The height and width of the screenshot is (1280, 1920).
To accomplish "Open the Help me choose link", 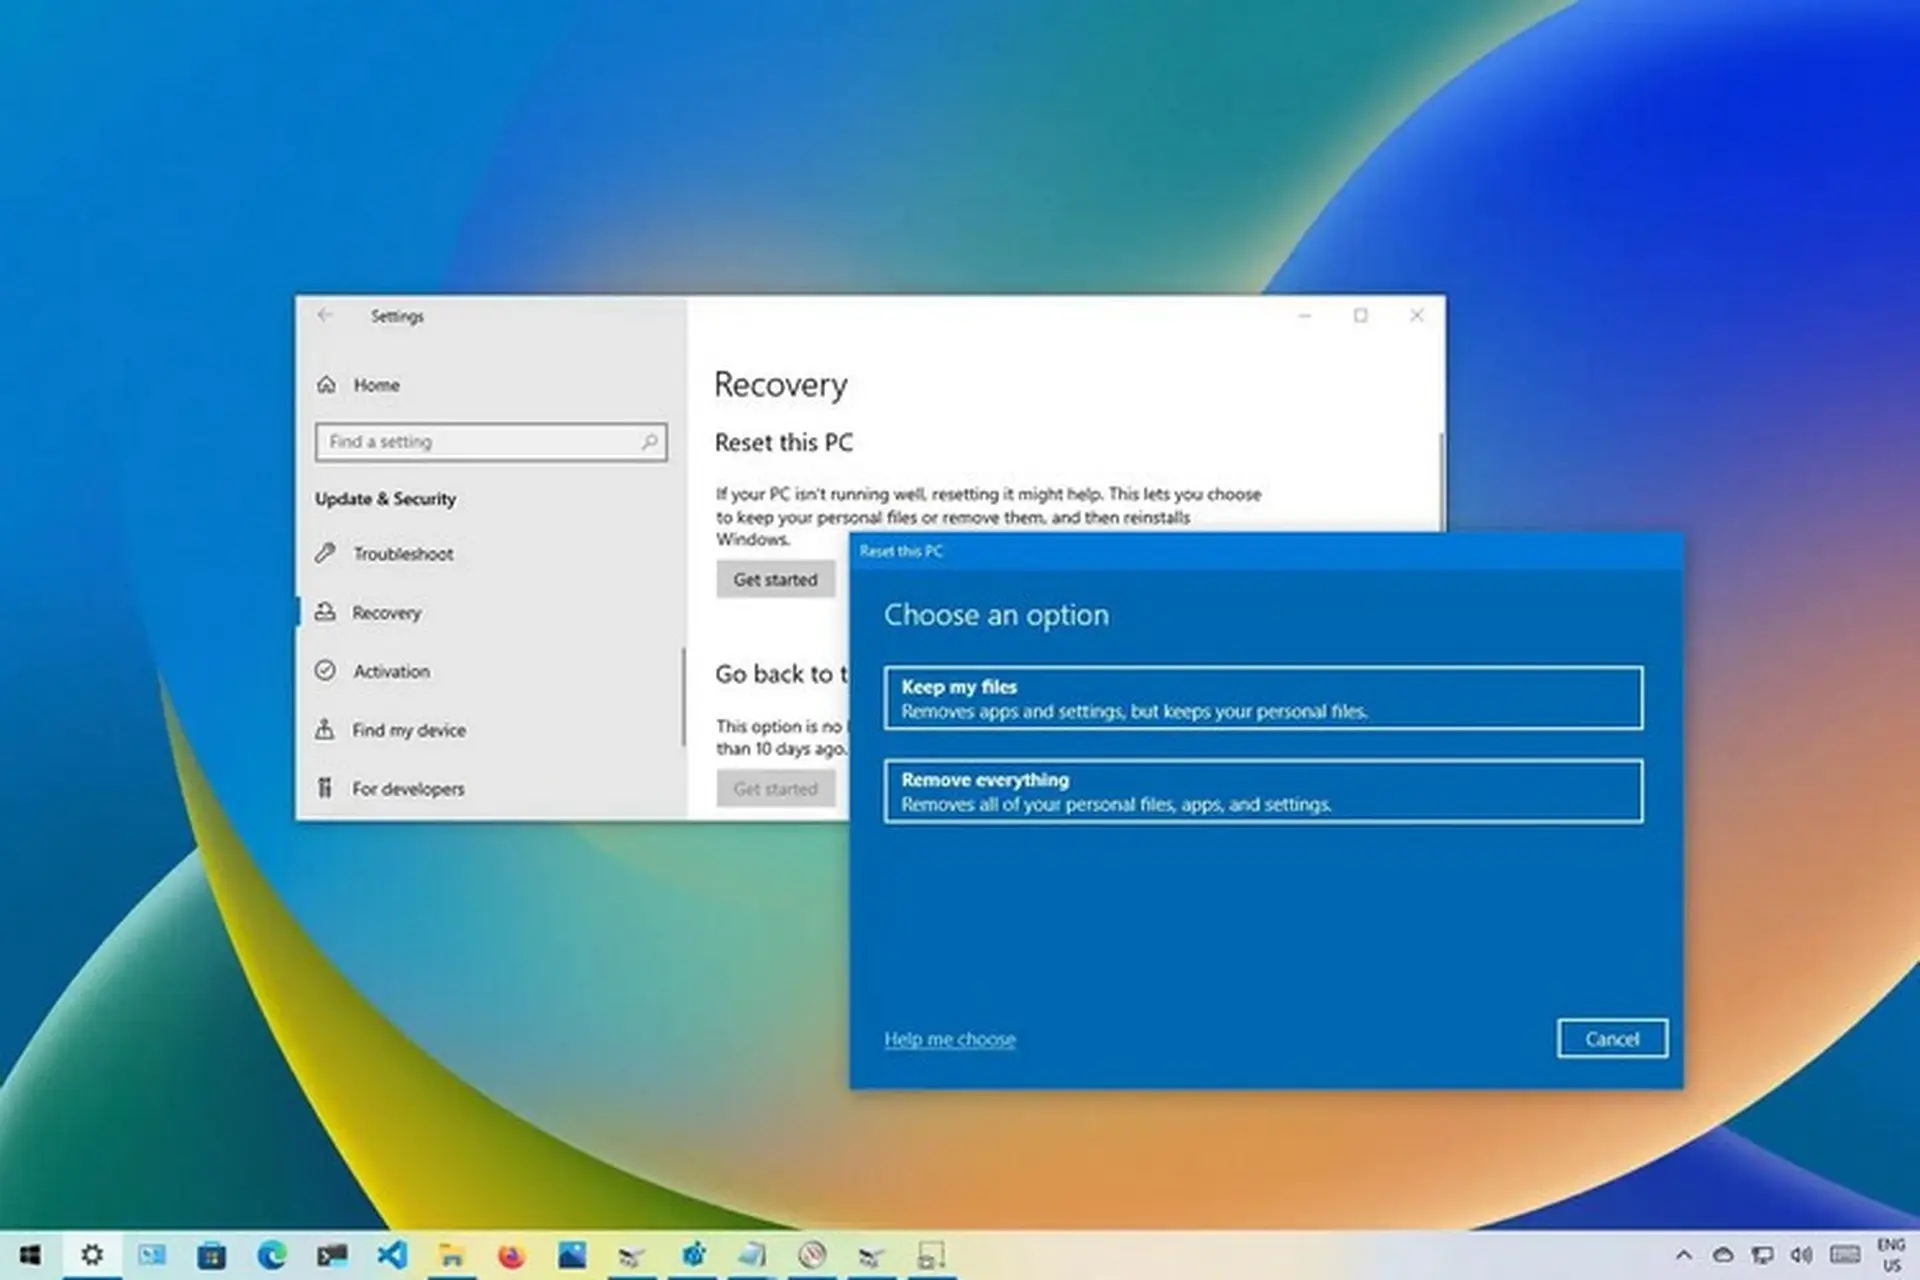I will click(949, 1039).
